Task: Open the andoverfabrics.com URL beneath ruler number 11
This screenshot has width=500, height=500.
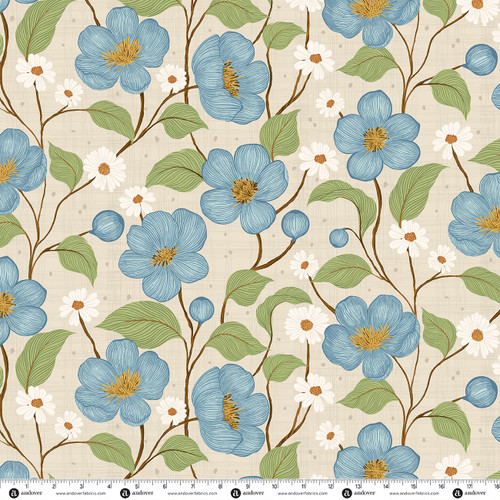Action: click(303, 493)
